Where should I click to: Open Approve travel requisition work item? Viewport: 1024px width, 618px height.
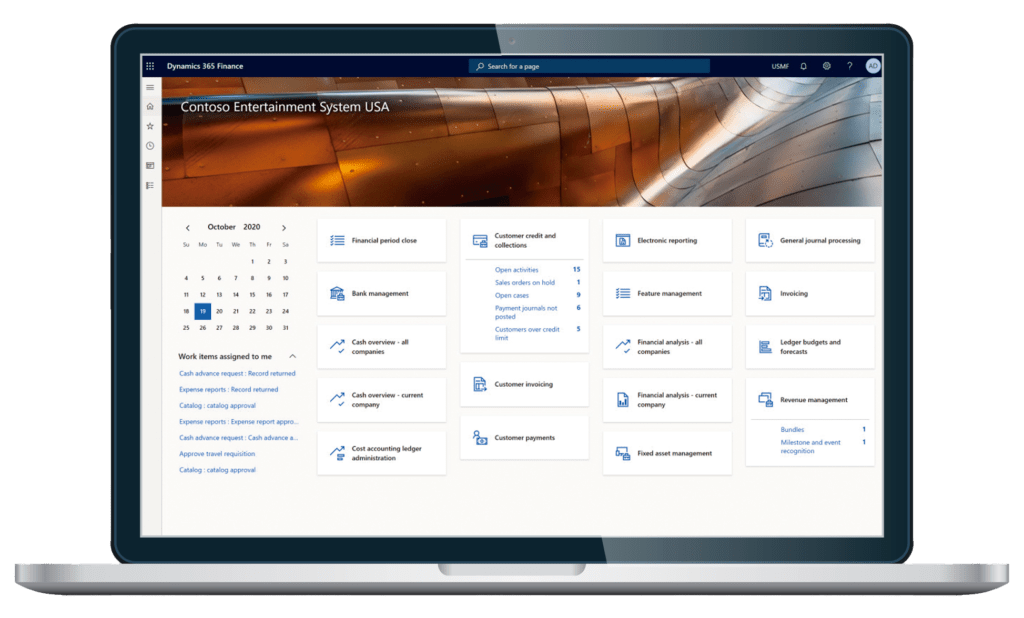[x=217, y=453]
